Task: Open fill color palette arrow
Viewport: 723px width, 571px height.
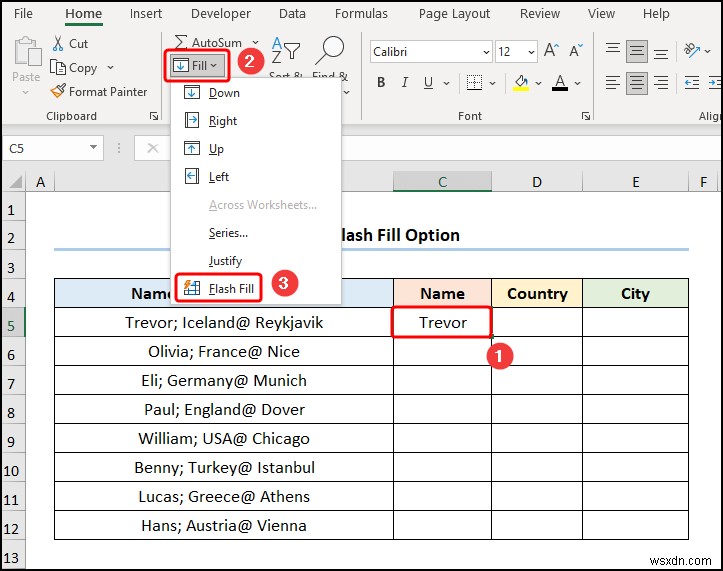Action: 538,83
